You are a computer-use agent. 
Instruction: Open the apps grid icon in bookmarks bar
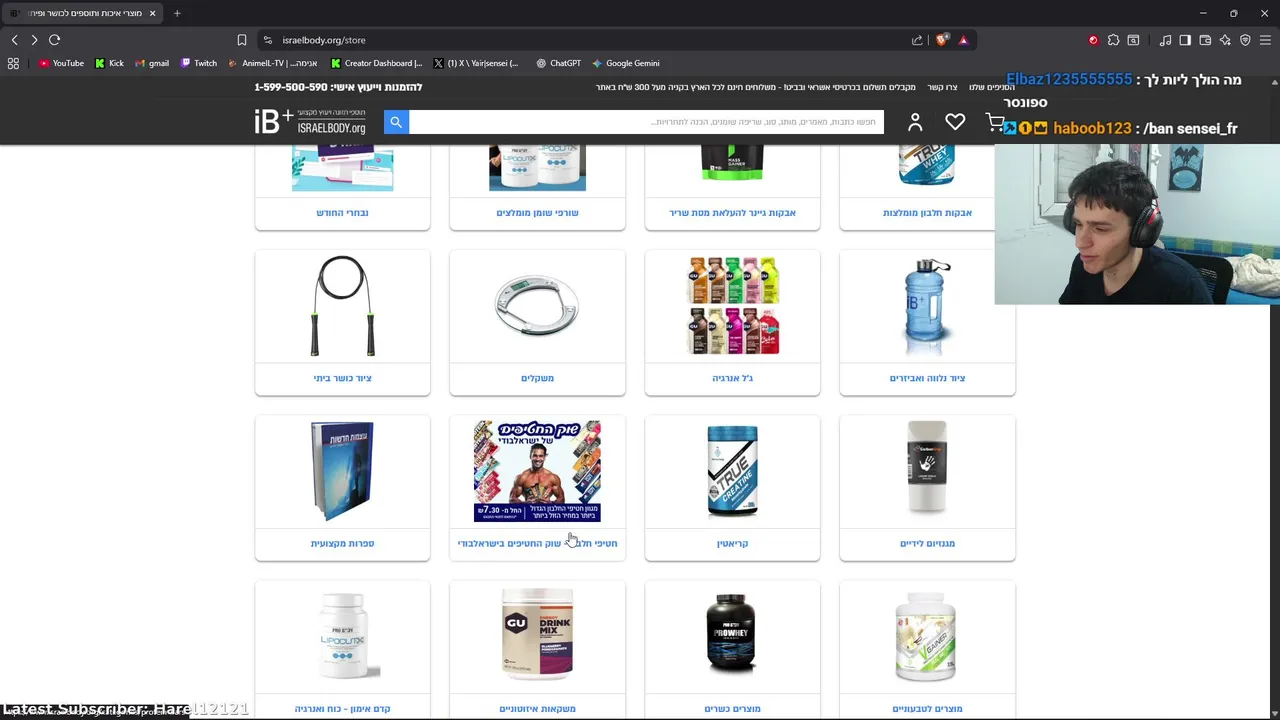click(13, 63)
